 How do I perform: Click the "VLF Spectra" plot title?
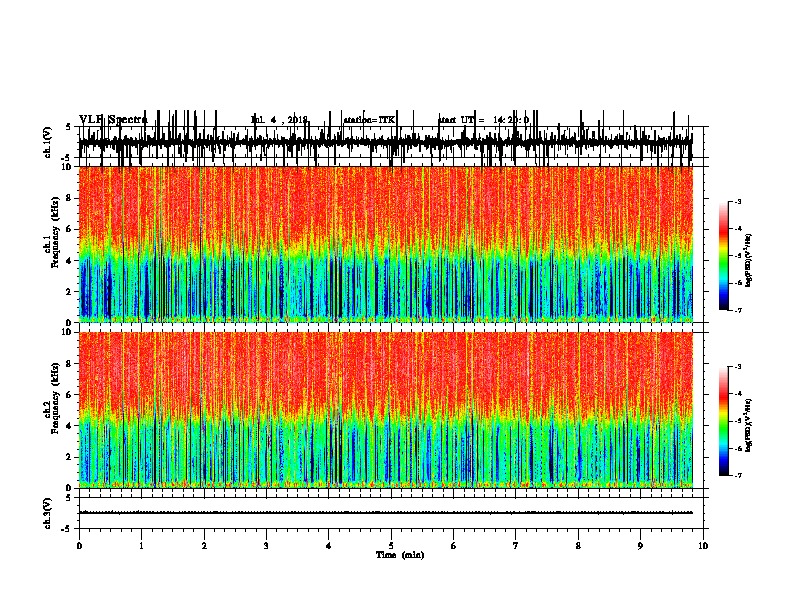113,119
